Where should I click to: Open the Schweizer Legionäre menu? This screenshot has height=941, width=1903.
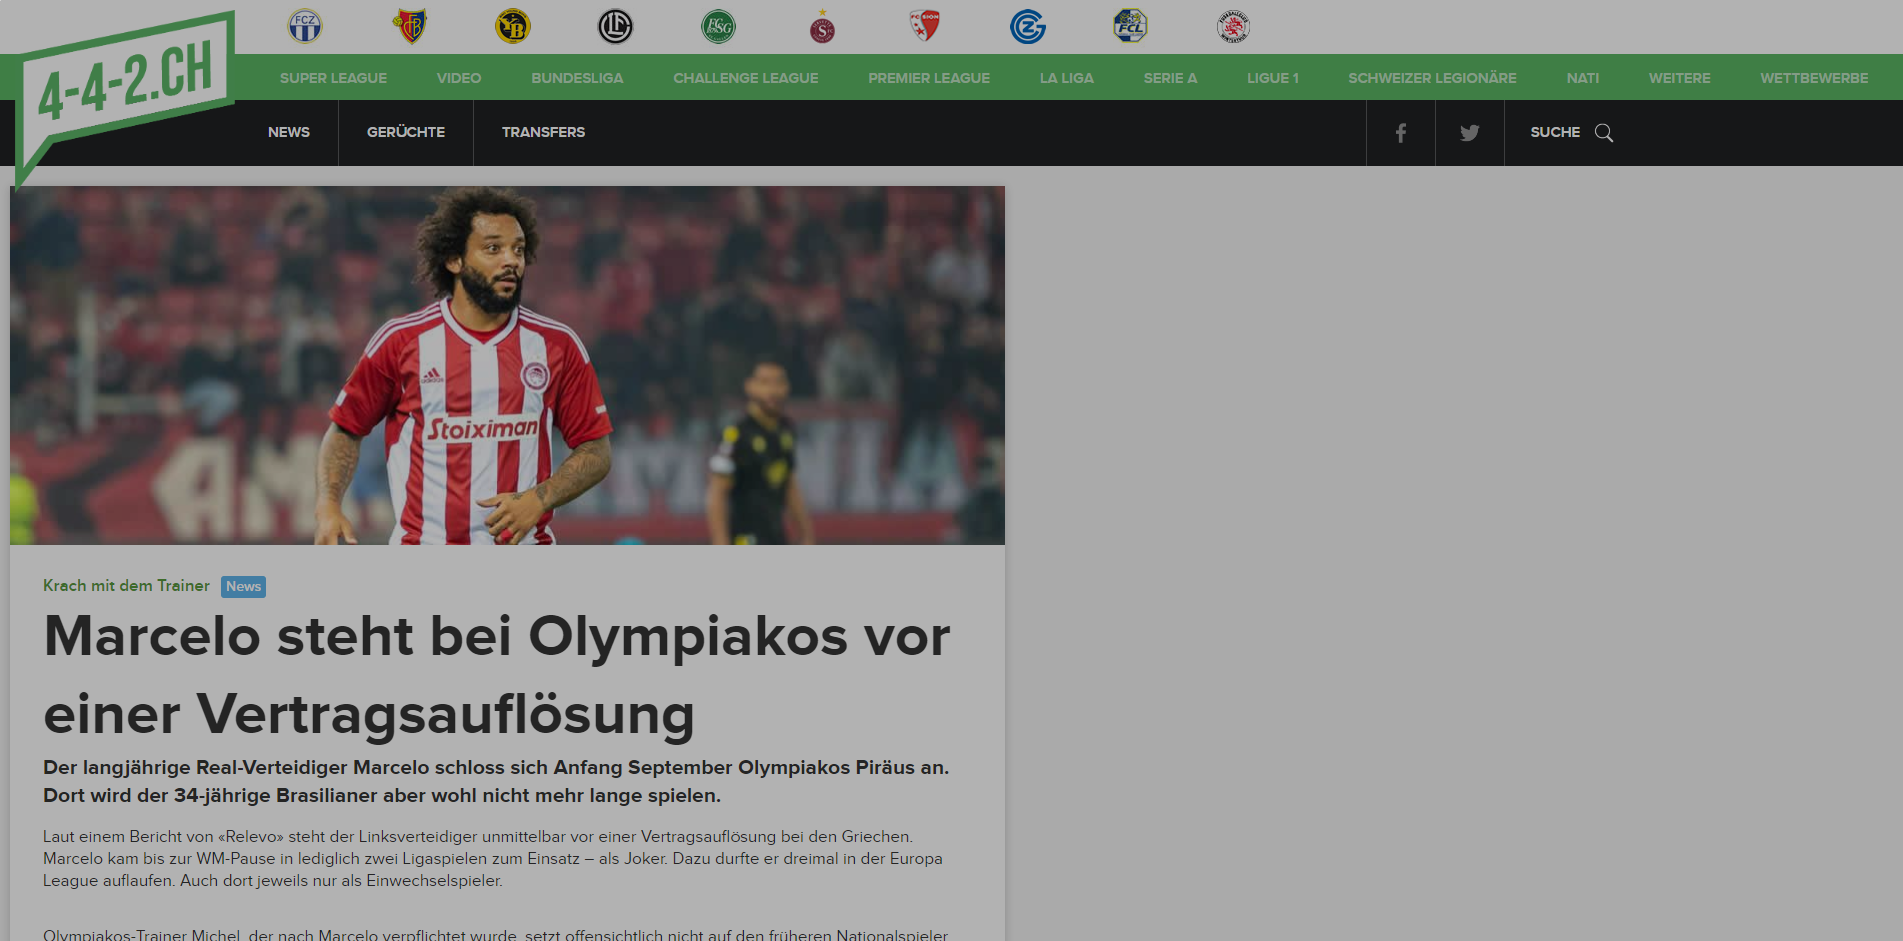click(x=1432, y=78)
